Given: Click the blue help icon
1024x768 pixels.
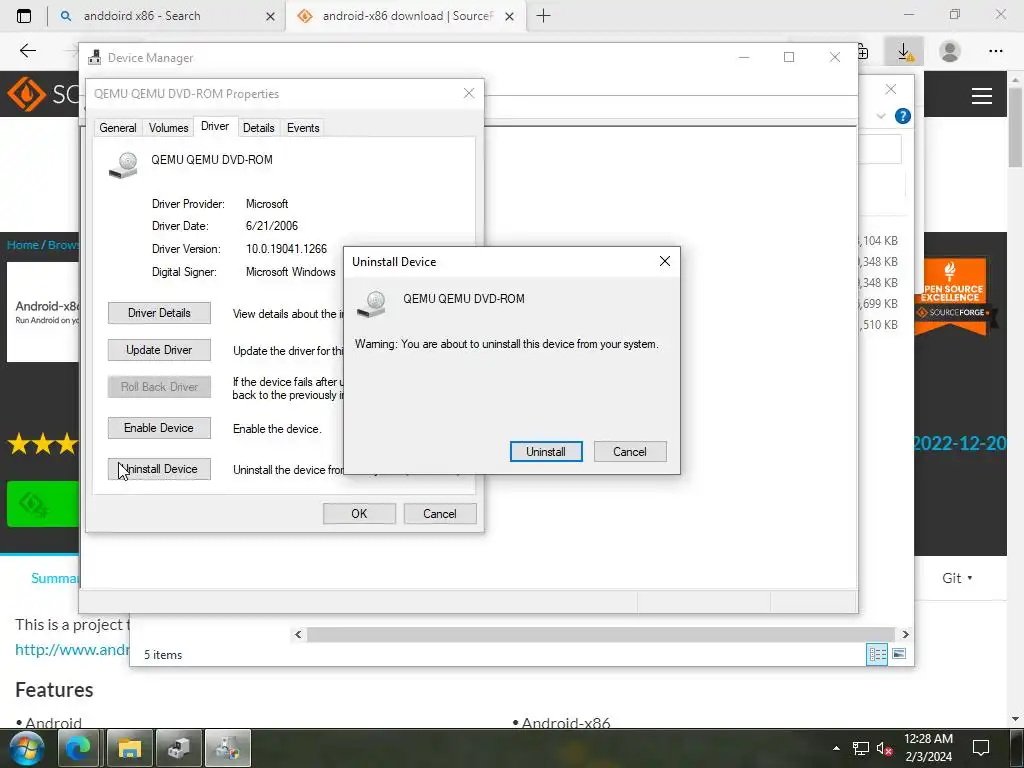Looking at the screenshot, I should [x=903, y=116].
